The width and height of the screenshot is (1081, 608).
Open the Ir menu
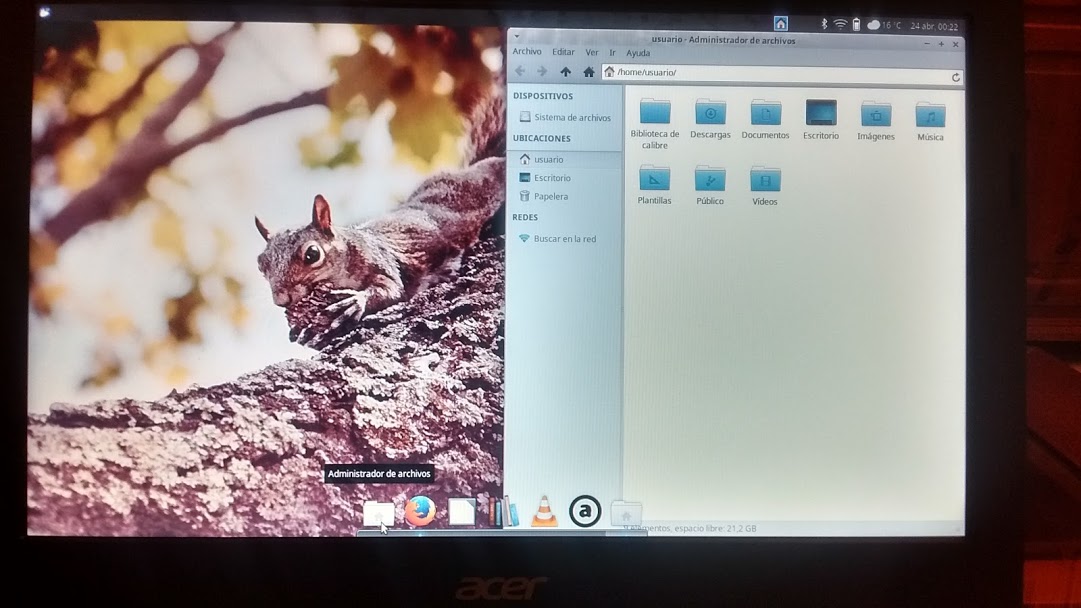pyautogui.click(x=612, y=52)
